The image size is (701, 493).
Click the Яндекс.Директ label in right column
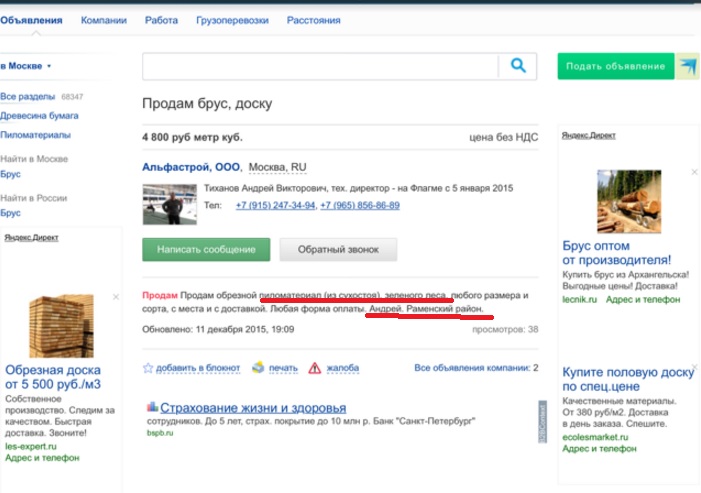(588, 135)
